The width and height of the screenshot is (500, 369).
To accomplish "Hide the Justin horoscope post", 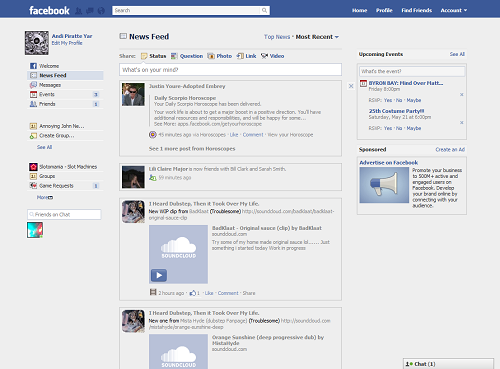I will point(351,86).
